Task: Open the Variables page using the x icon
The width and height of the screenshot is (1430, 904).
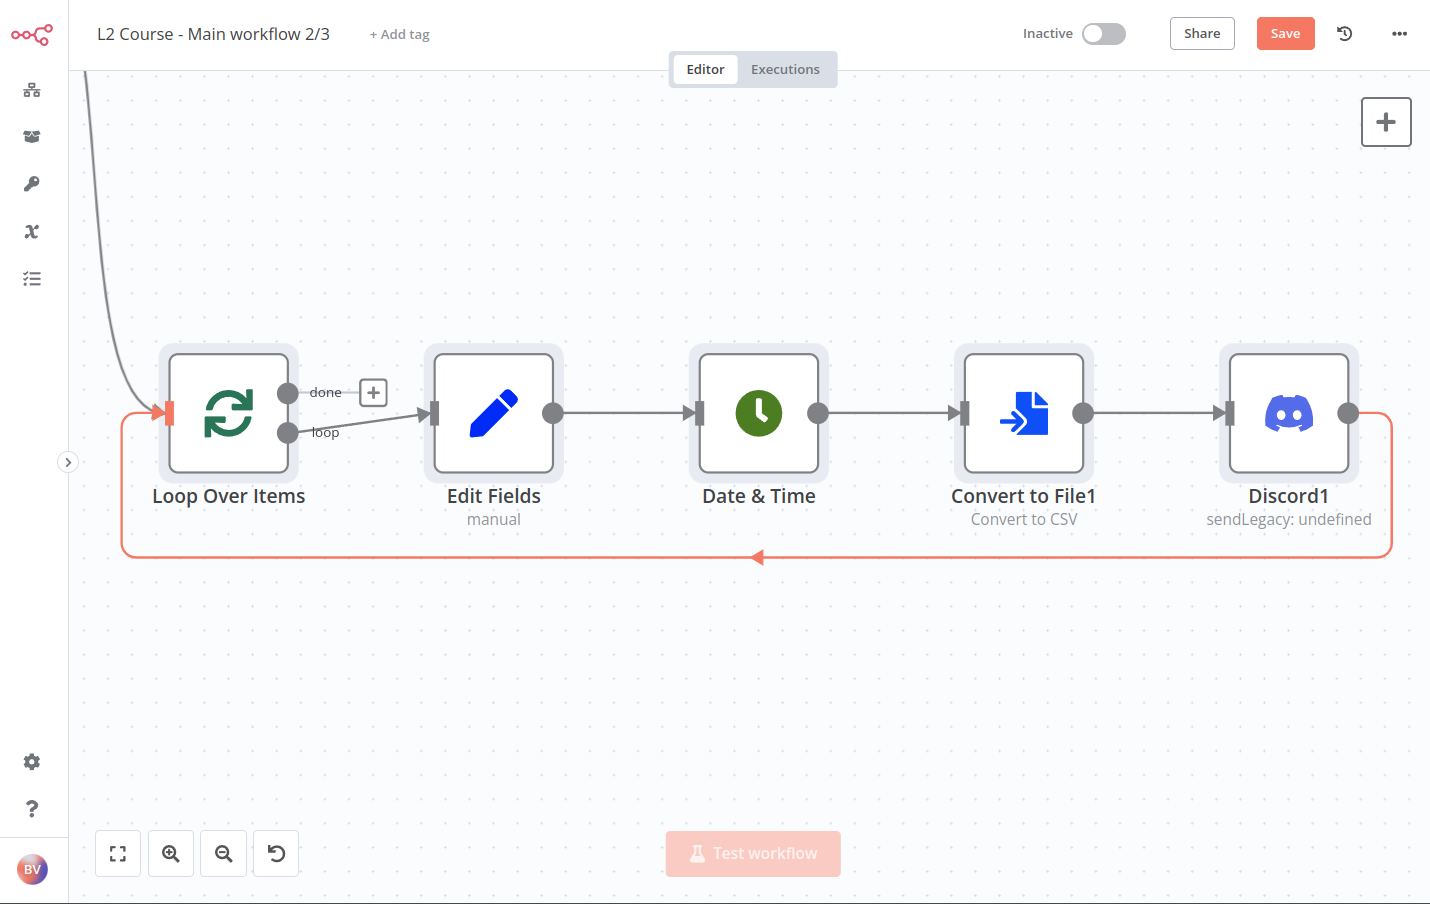Action: pos(32,231)
